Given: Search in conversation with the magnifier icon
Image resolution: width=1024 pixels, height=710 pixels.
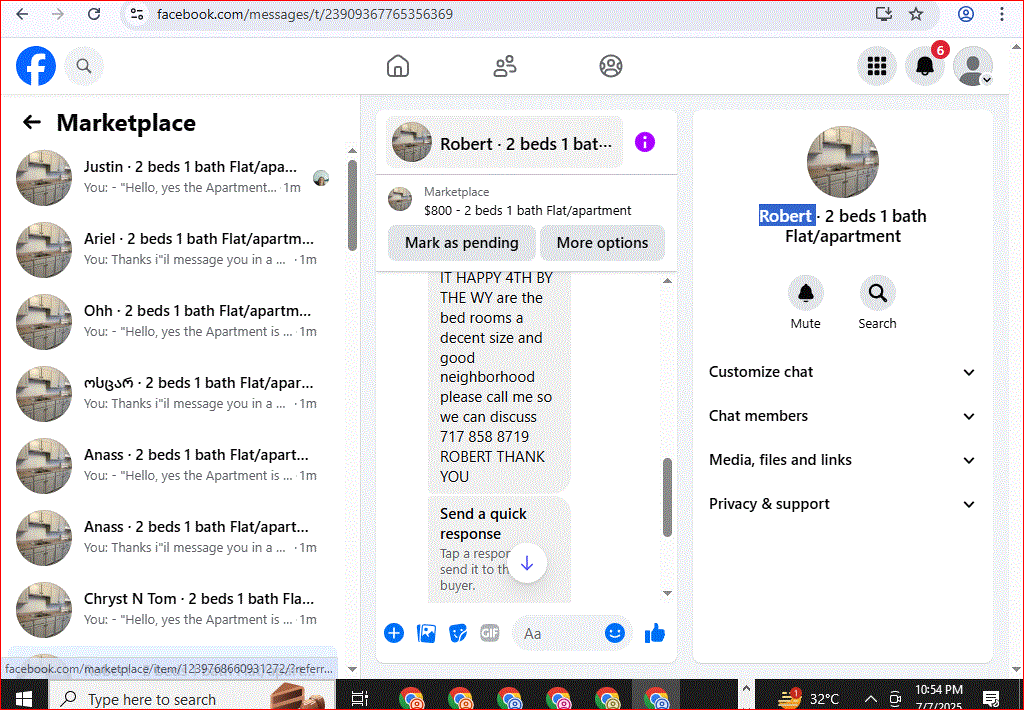Looking at the screenshot, I should tap(878, 293).
